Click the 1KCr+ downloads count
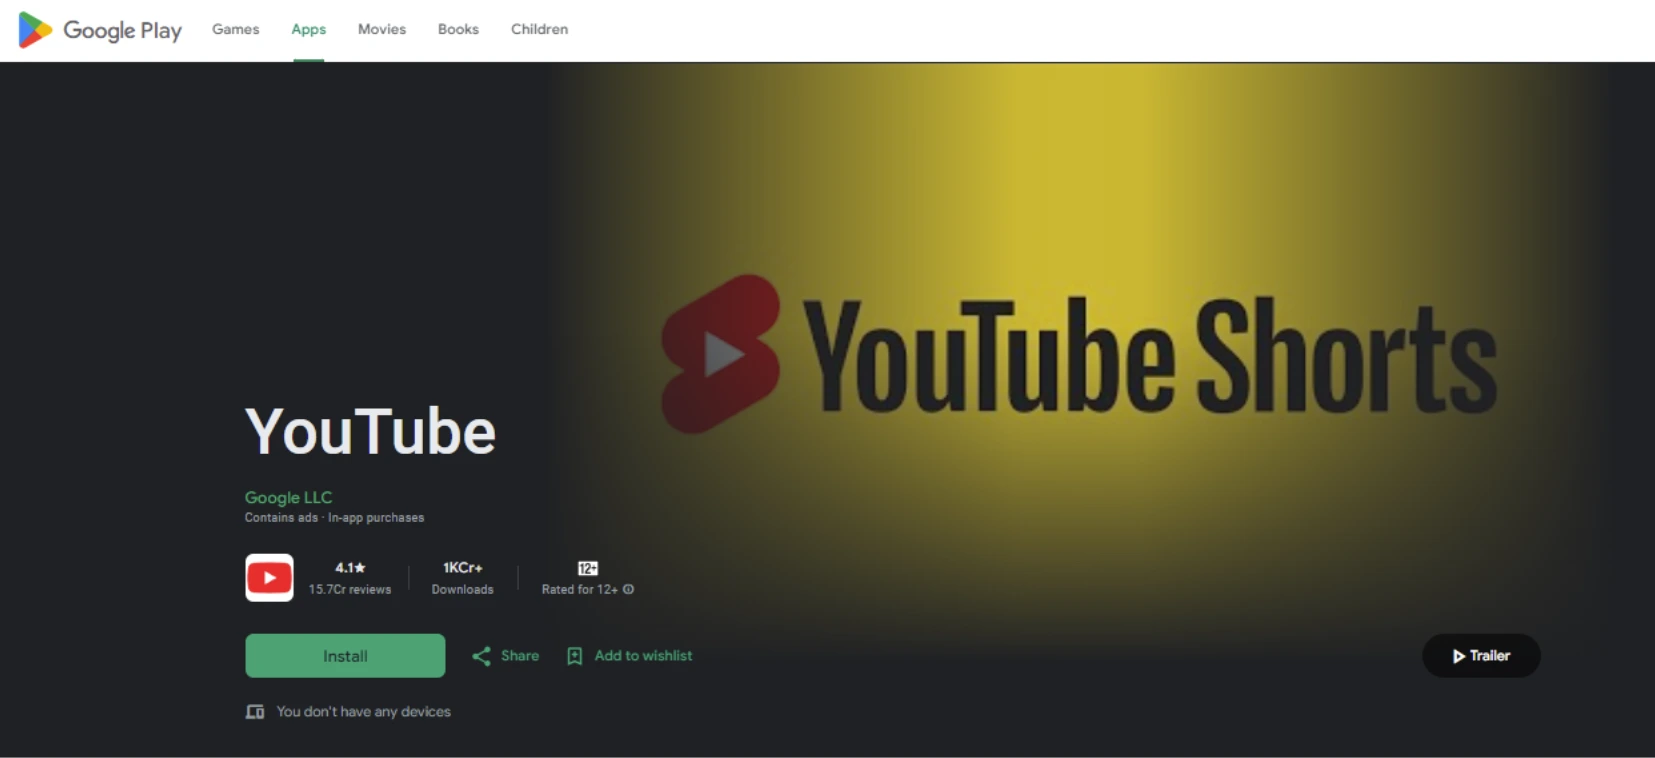 (x=463, y=567)
